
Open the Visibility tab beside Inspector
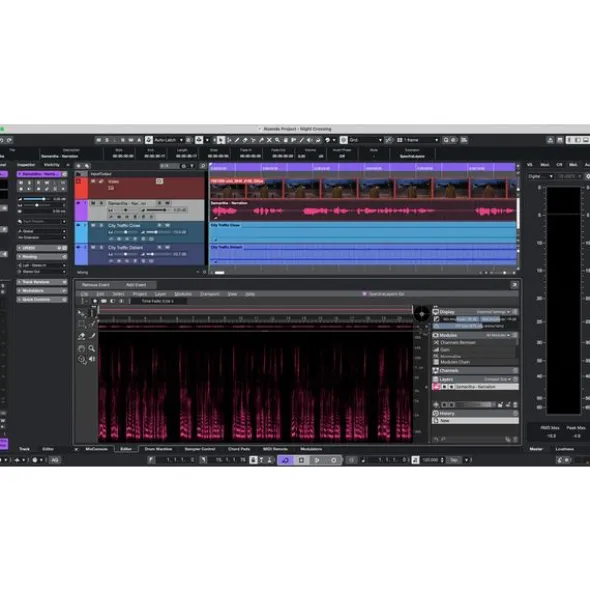(52, 165)
